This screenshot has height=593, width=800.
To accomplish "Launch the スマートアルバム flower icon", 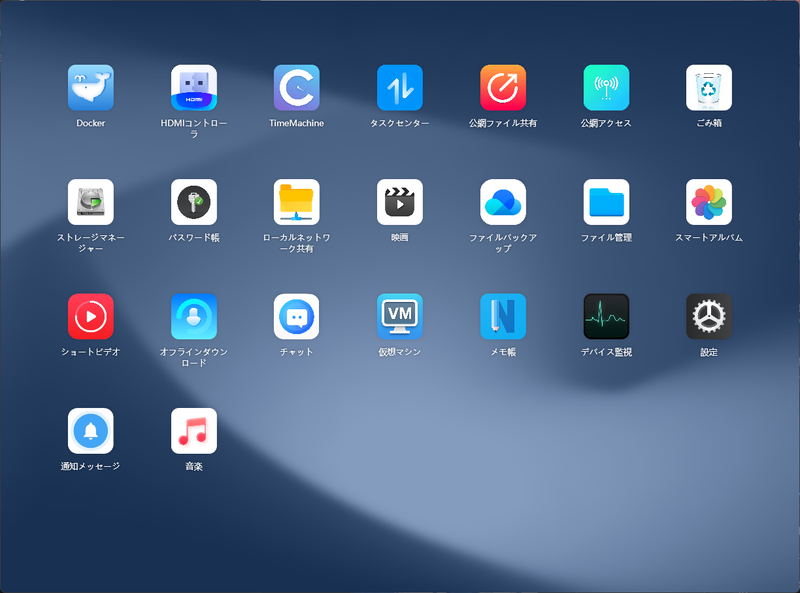I will (x=709, y=202).
